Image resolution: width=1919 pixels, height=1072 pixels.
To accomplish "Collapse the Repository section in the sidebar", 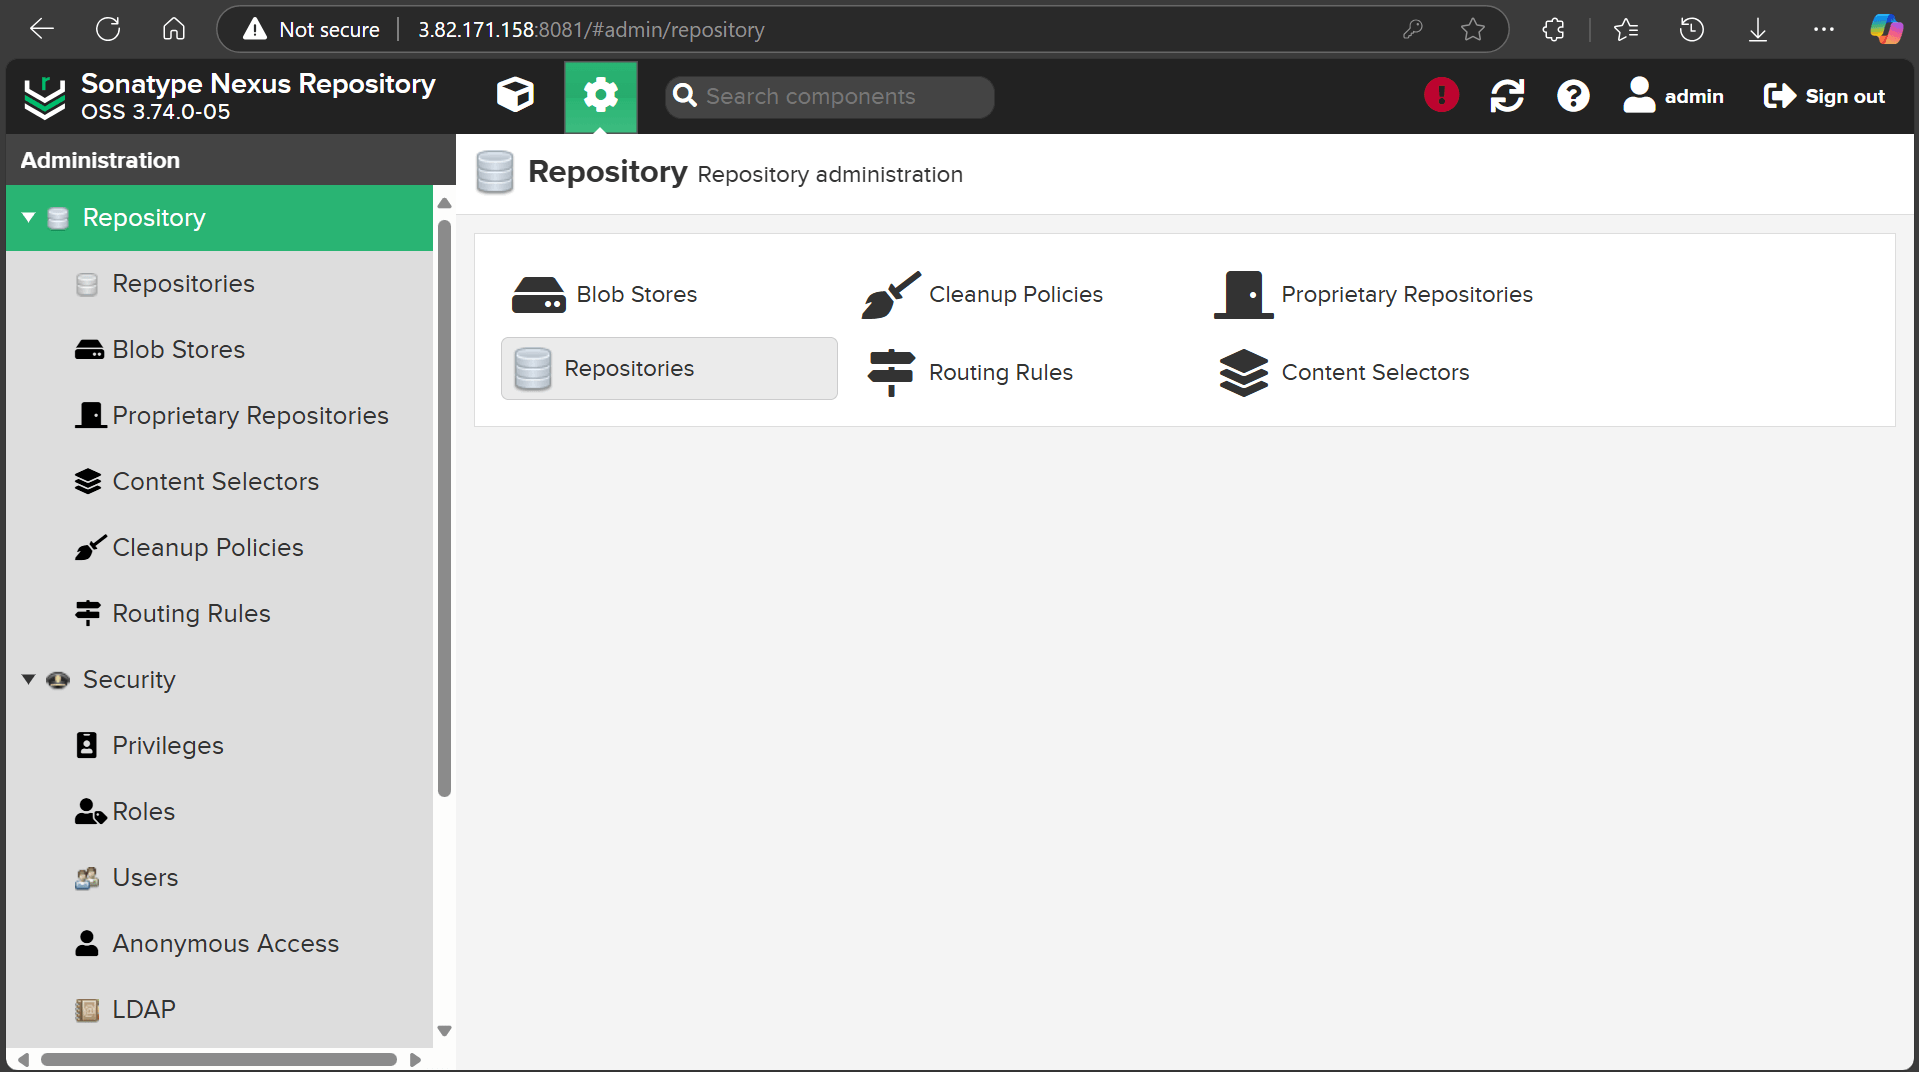I will (29, 217).
